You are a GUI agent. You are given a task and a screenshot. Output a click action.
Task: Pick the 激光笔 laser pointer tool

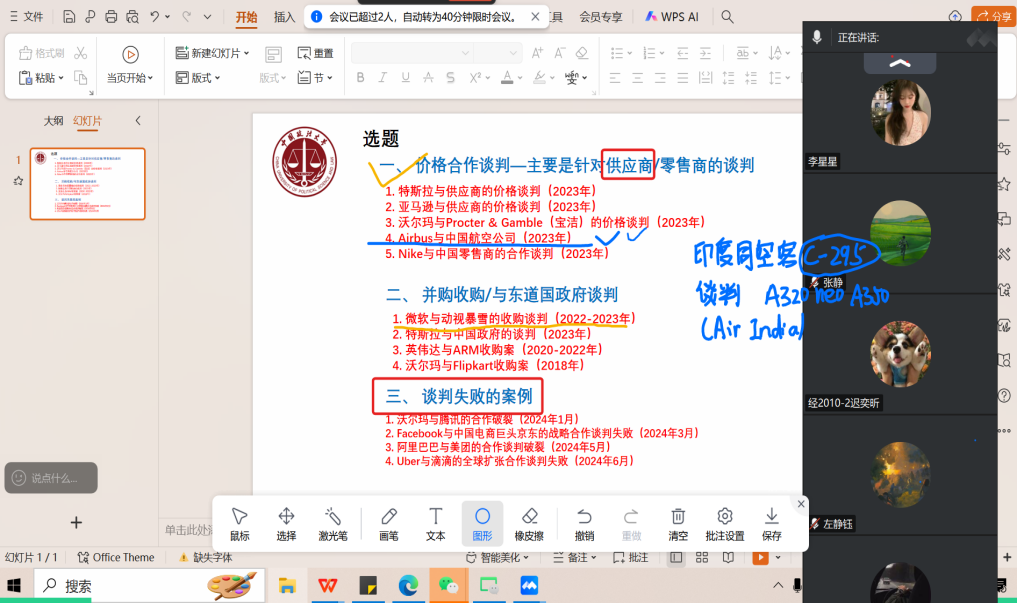click(333, 523)
